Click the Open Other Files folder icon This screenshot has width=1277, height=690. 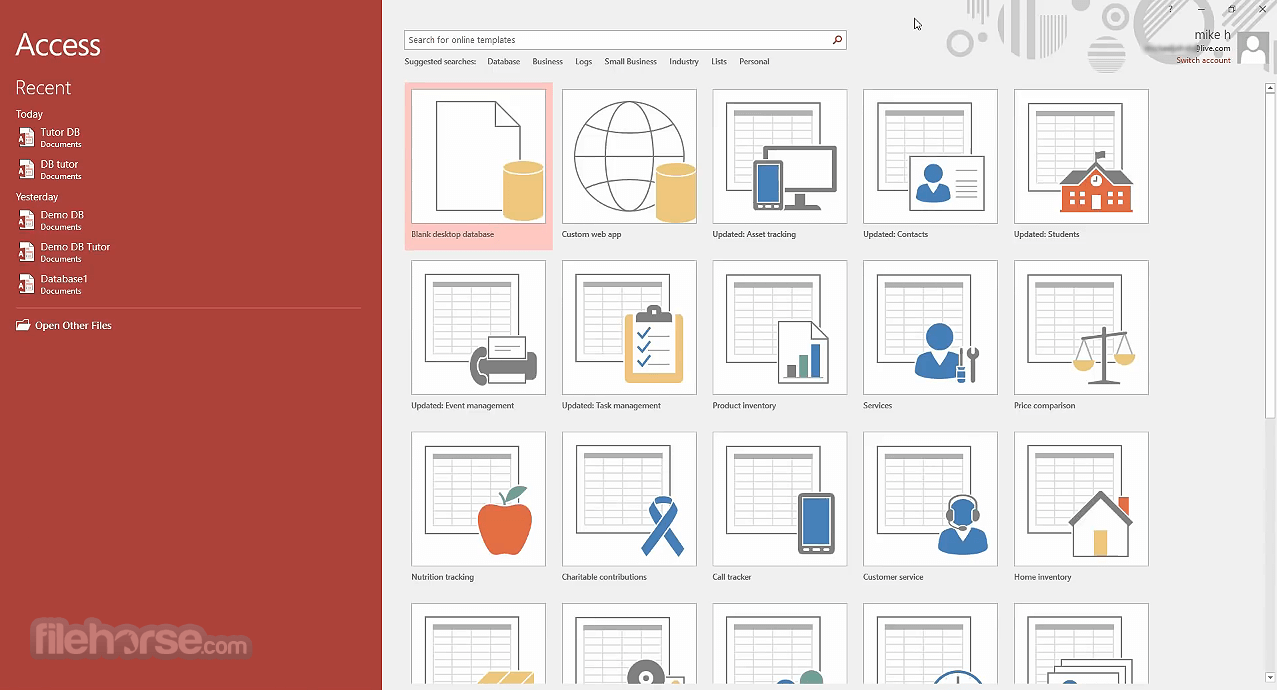(23, 325)
